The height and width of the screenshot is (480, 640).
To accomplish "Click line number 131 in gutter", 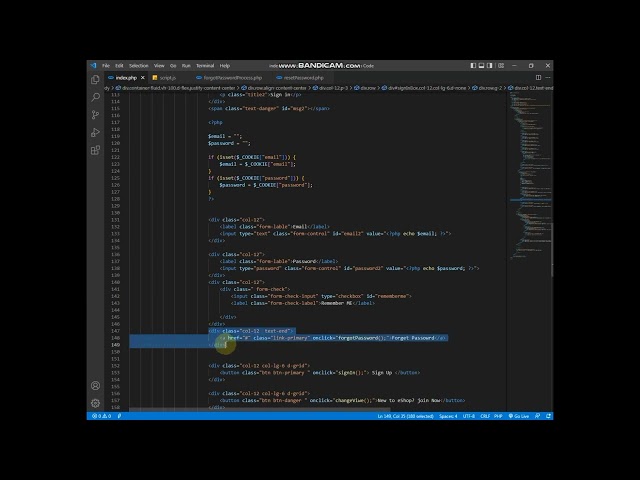I will [115, 220].
